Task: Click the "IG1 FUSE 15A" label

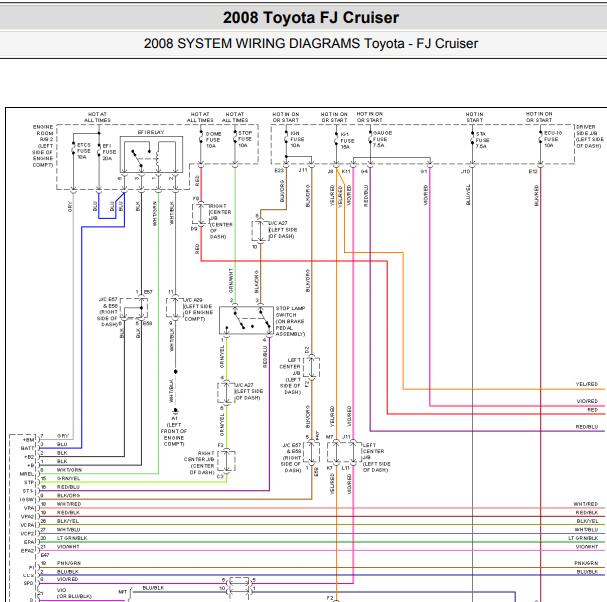Action: click(347, 141)
